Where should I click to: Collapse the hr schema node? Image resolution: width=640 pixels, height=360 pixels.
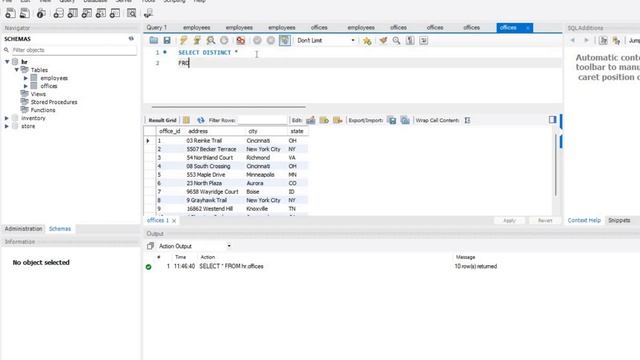(x=7, y=62)
